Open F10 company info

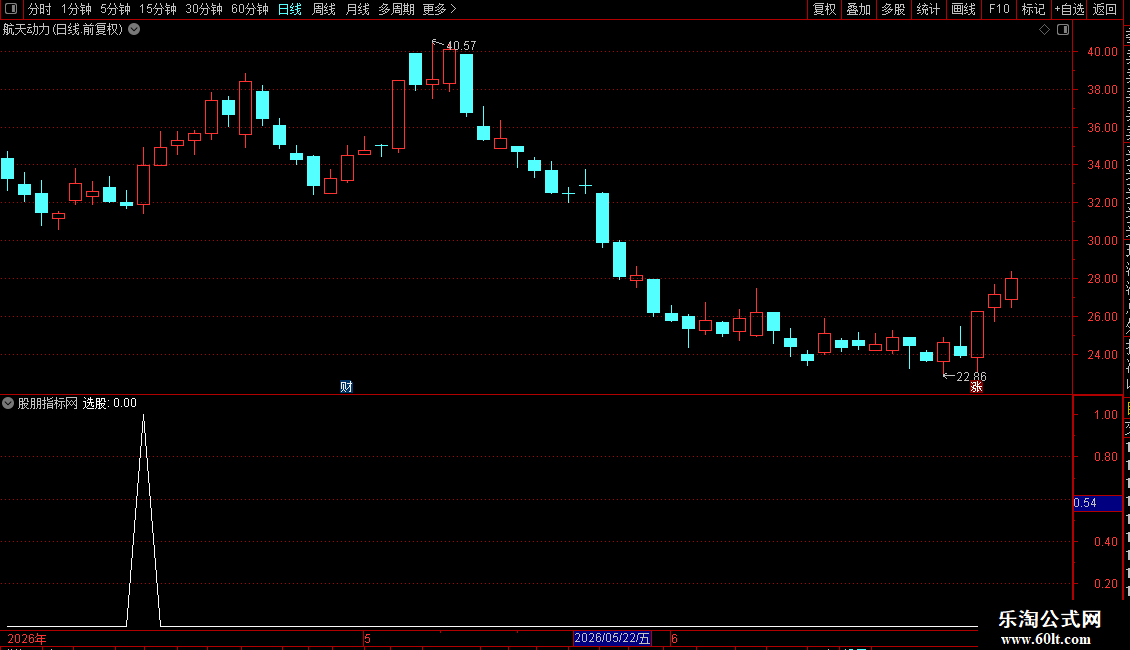999,9
